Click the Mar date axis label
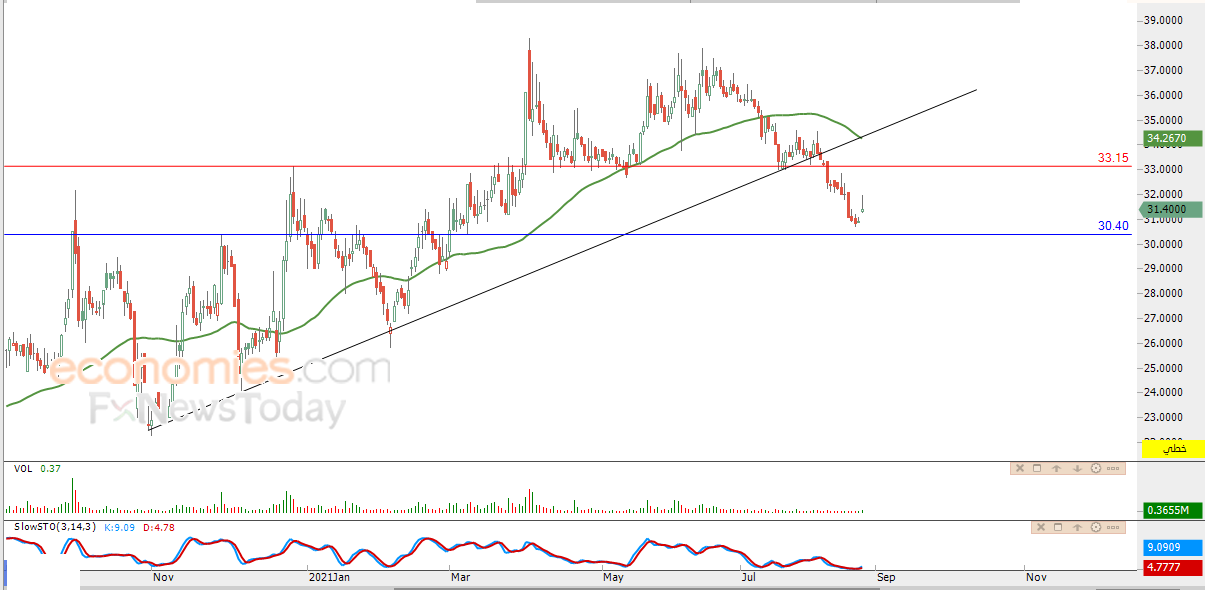The image size is (1205, 590). (x=460, y=577)
